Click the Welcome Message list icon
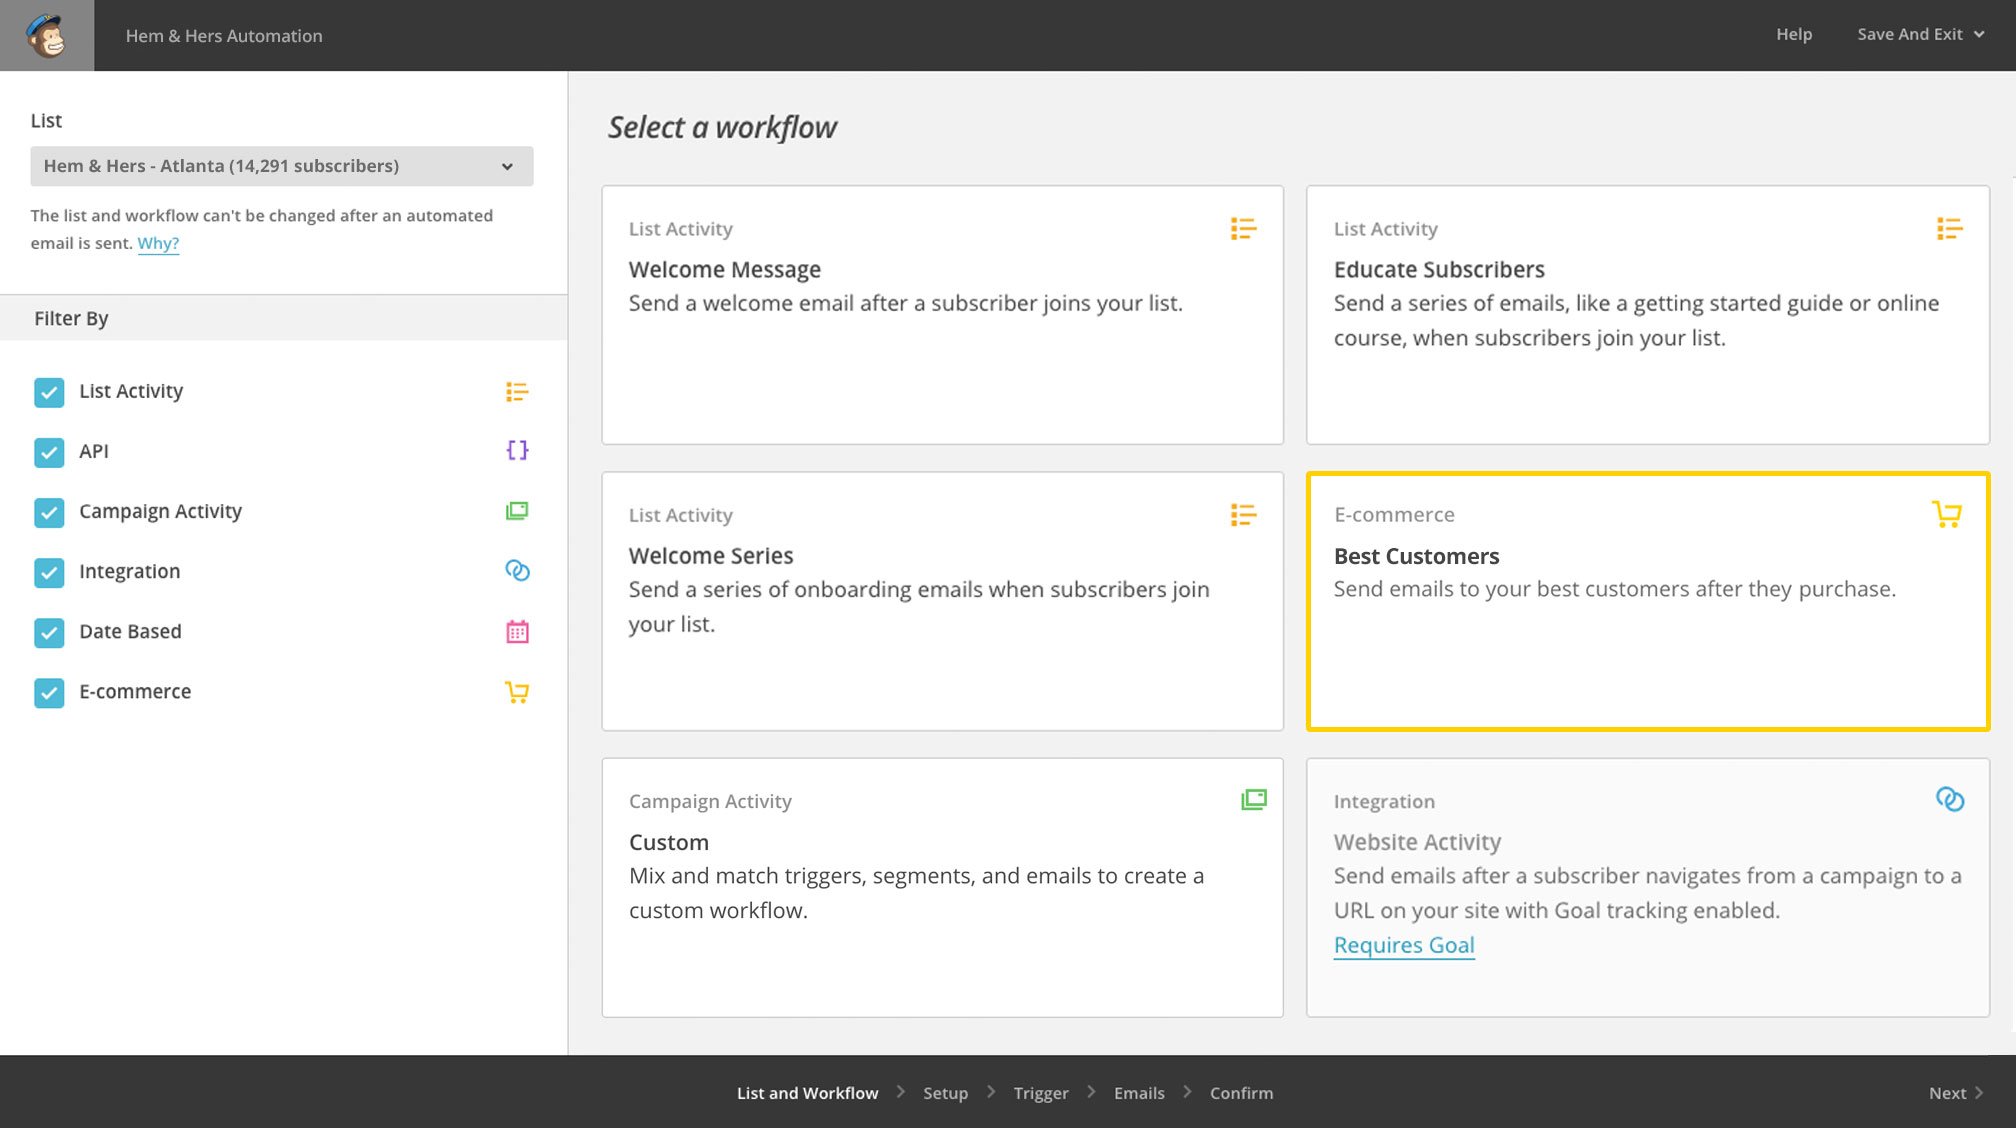The image size is (2016, 1128). click(x=1243, y=228)
